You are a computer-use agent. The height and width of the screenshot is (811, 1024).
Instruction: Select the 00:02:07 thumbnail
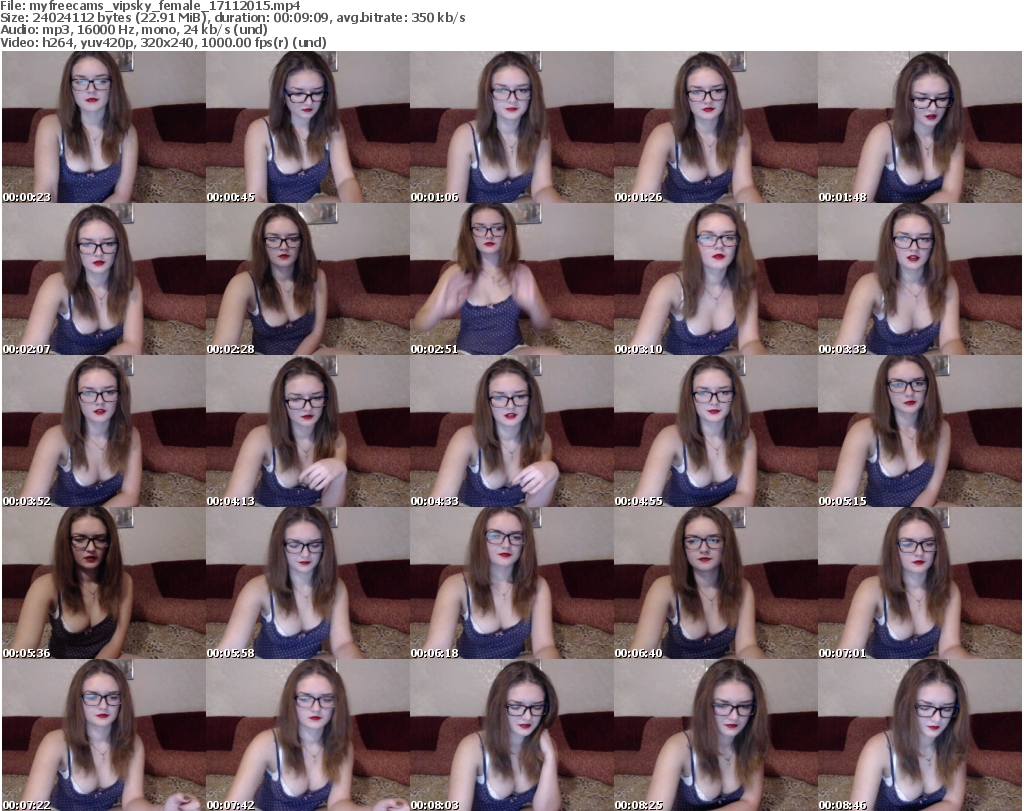[104, 279]
